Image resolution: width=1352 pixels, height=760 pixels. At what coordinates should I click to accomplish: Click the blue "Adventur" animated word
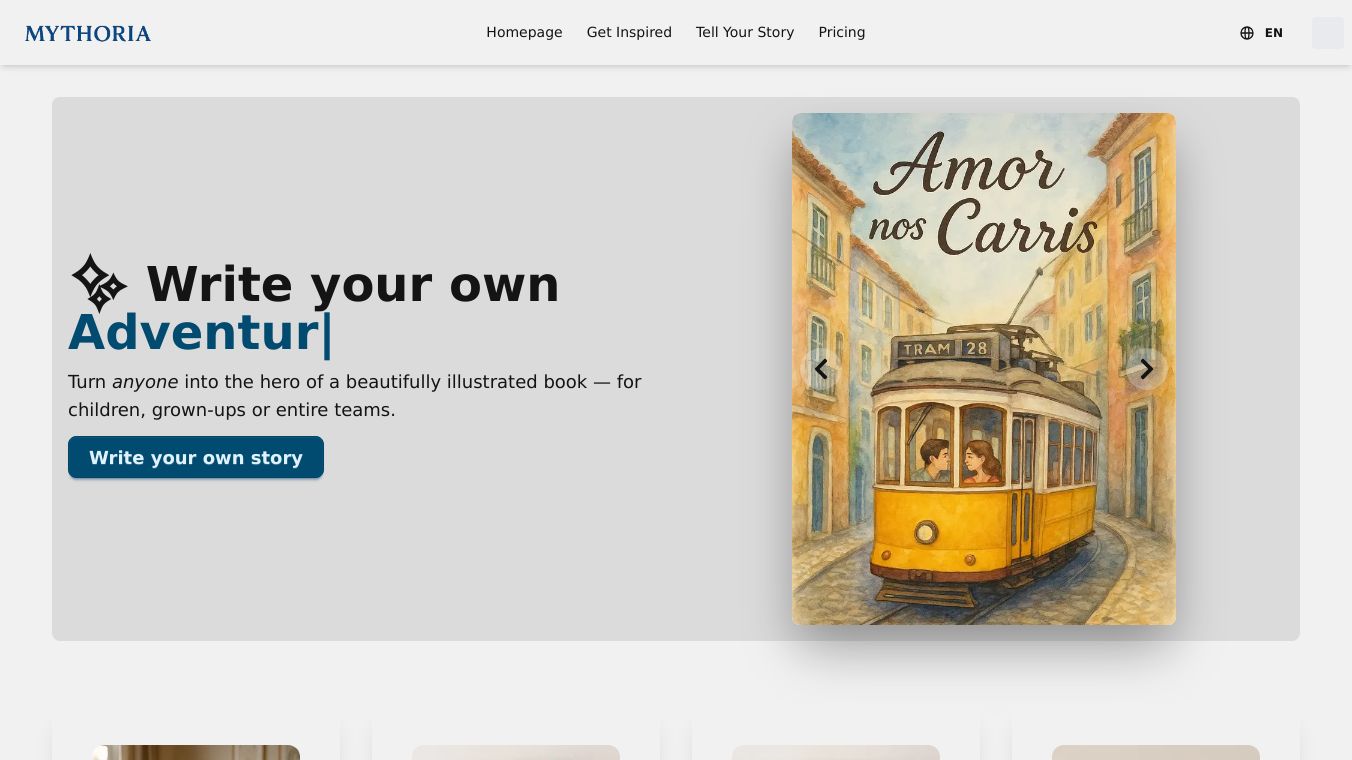point(194,332)
